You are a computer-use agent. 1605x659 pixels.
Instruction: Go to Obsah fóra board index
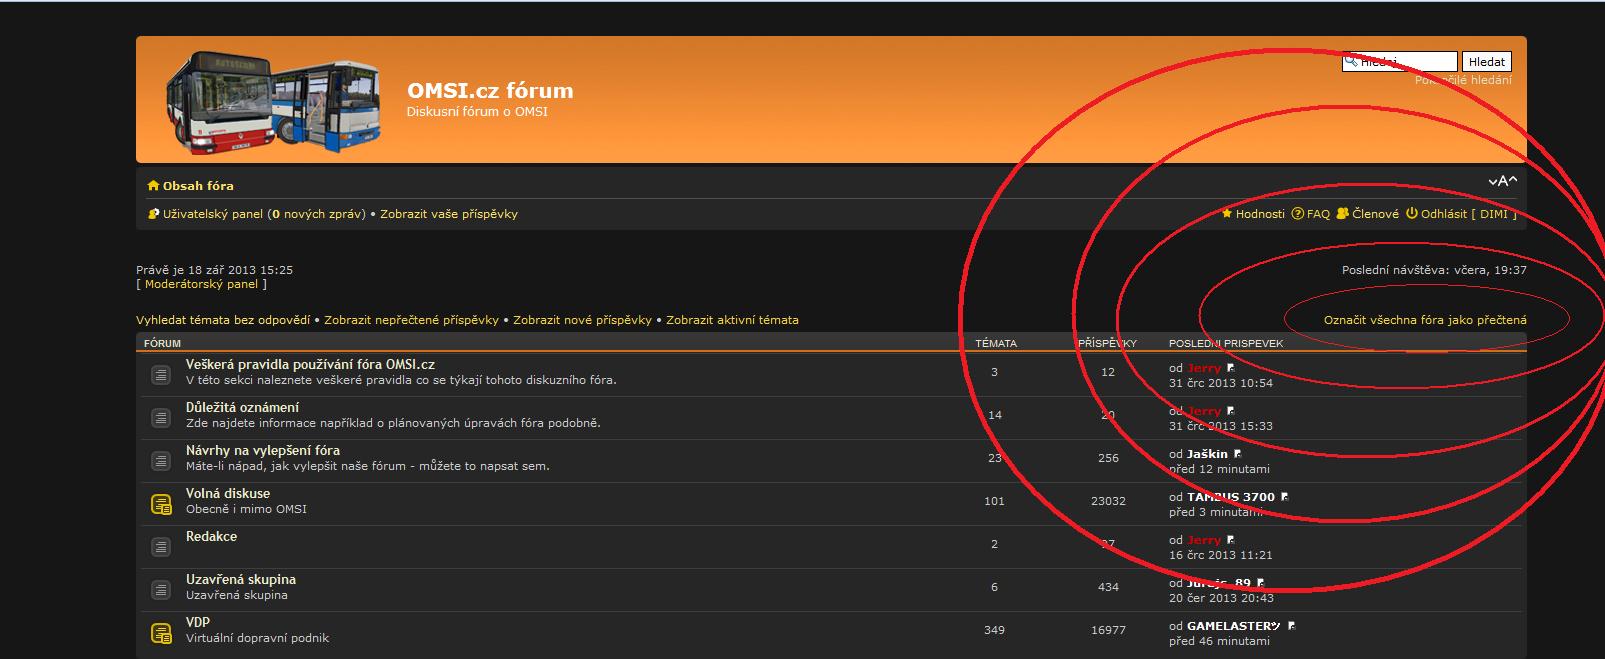click(x=197, y=186)
